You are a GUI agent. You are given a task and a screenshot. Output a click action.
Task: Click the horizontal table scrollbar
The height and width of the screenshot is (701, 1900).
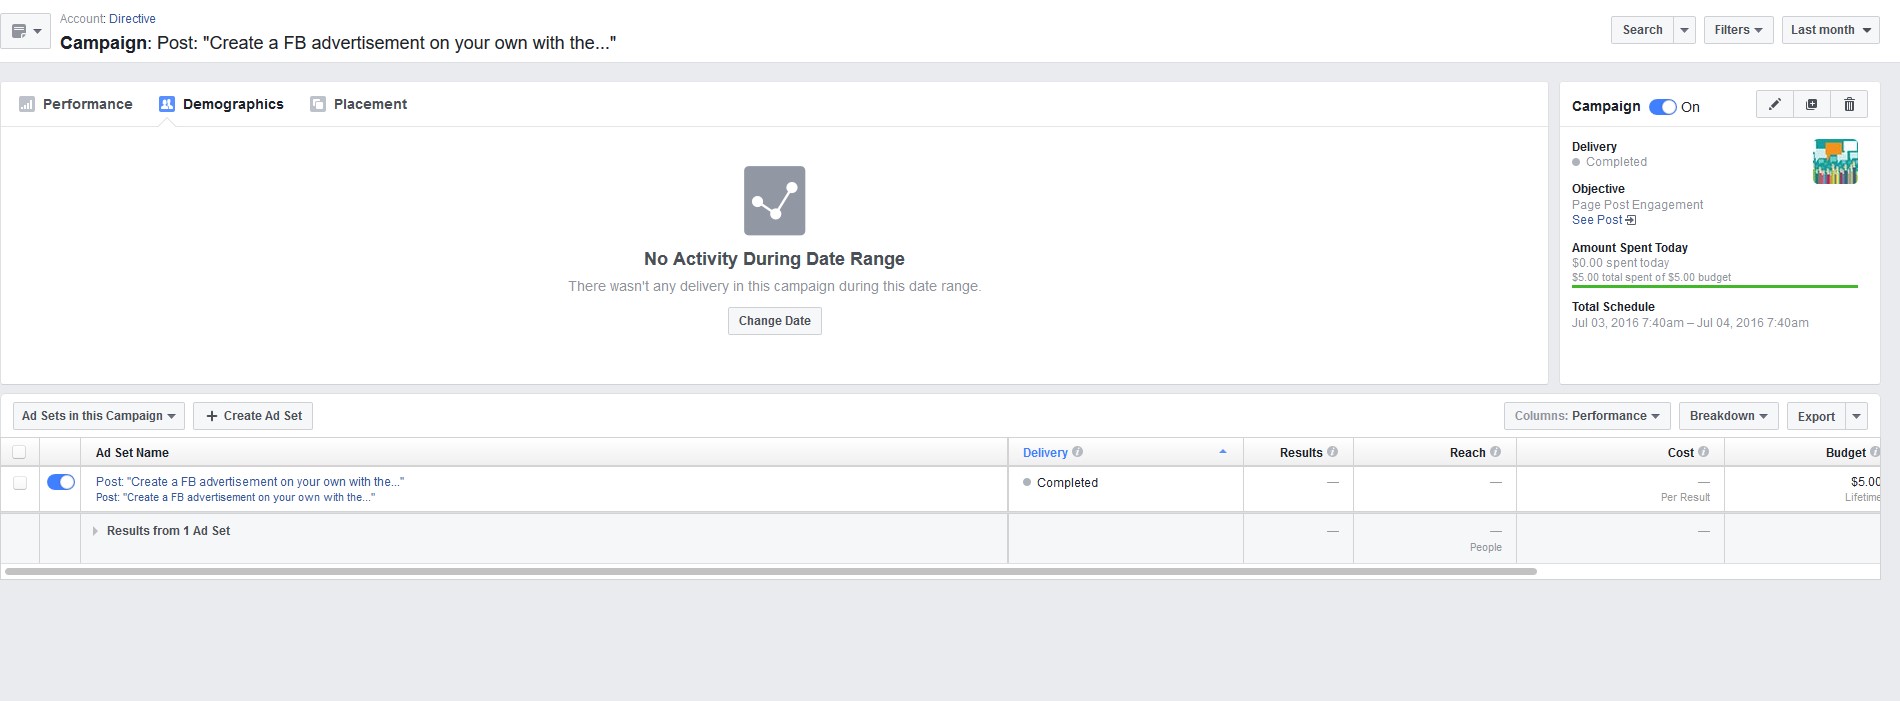[x=770, y=572]
